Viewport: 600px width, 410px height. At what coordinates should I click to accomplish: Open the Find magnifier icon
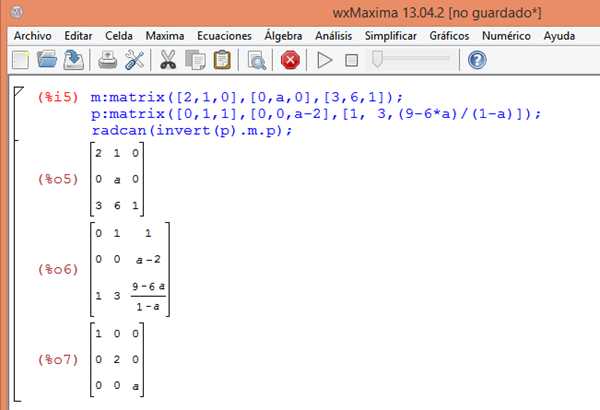tap(256, 60)
